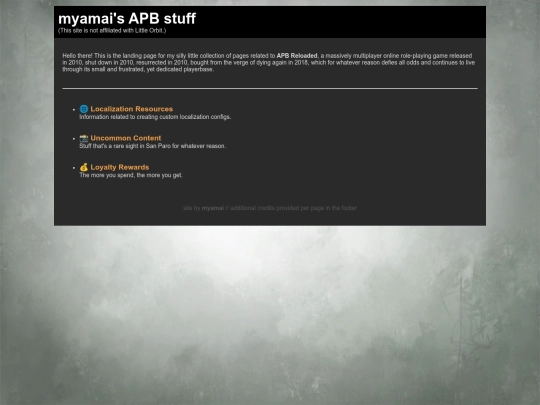Click the money bag icon beside Loyalty Rewards
Screen dimensions: 540x405
pos(84,167)
